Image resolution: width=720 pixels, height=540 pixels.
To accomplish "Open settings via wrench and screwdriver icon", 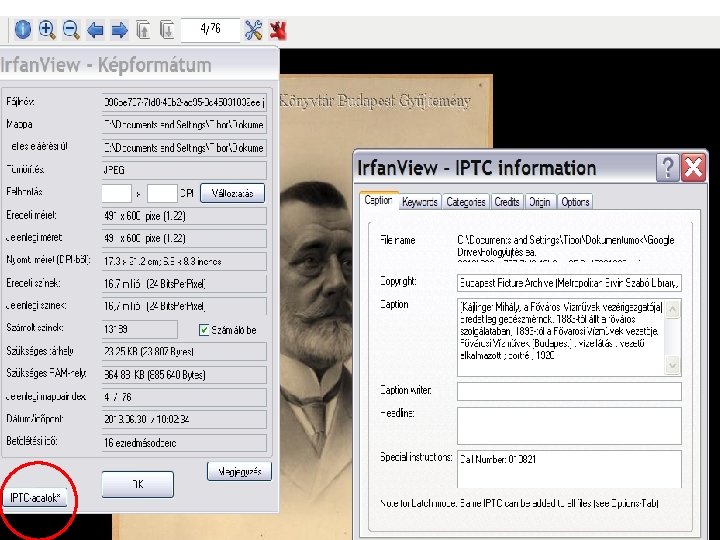I will (x=253, y=30).
